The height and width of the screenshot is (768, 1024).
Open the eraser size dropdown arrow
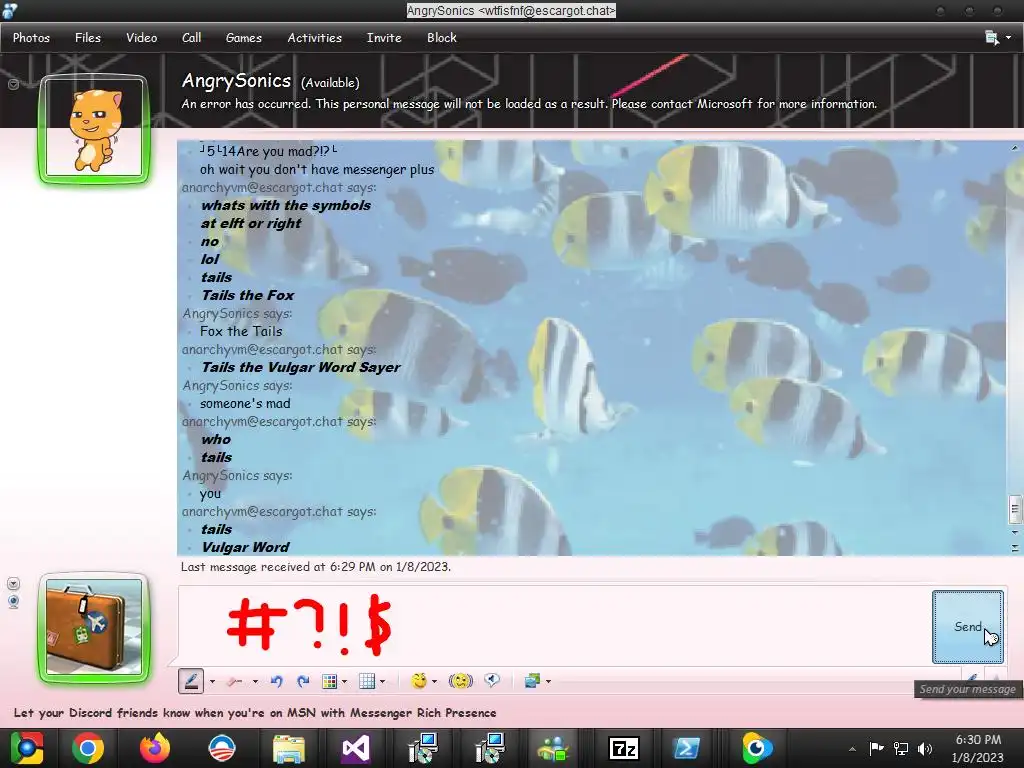(255, 682)
